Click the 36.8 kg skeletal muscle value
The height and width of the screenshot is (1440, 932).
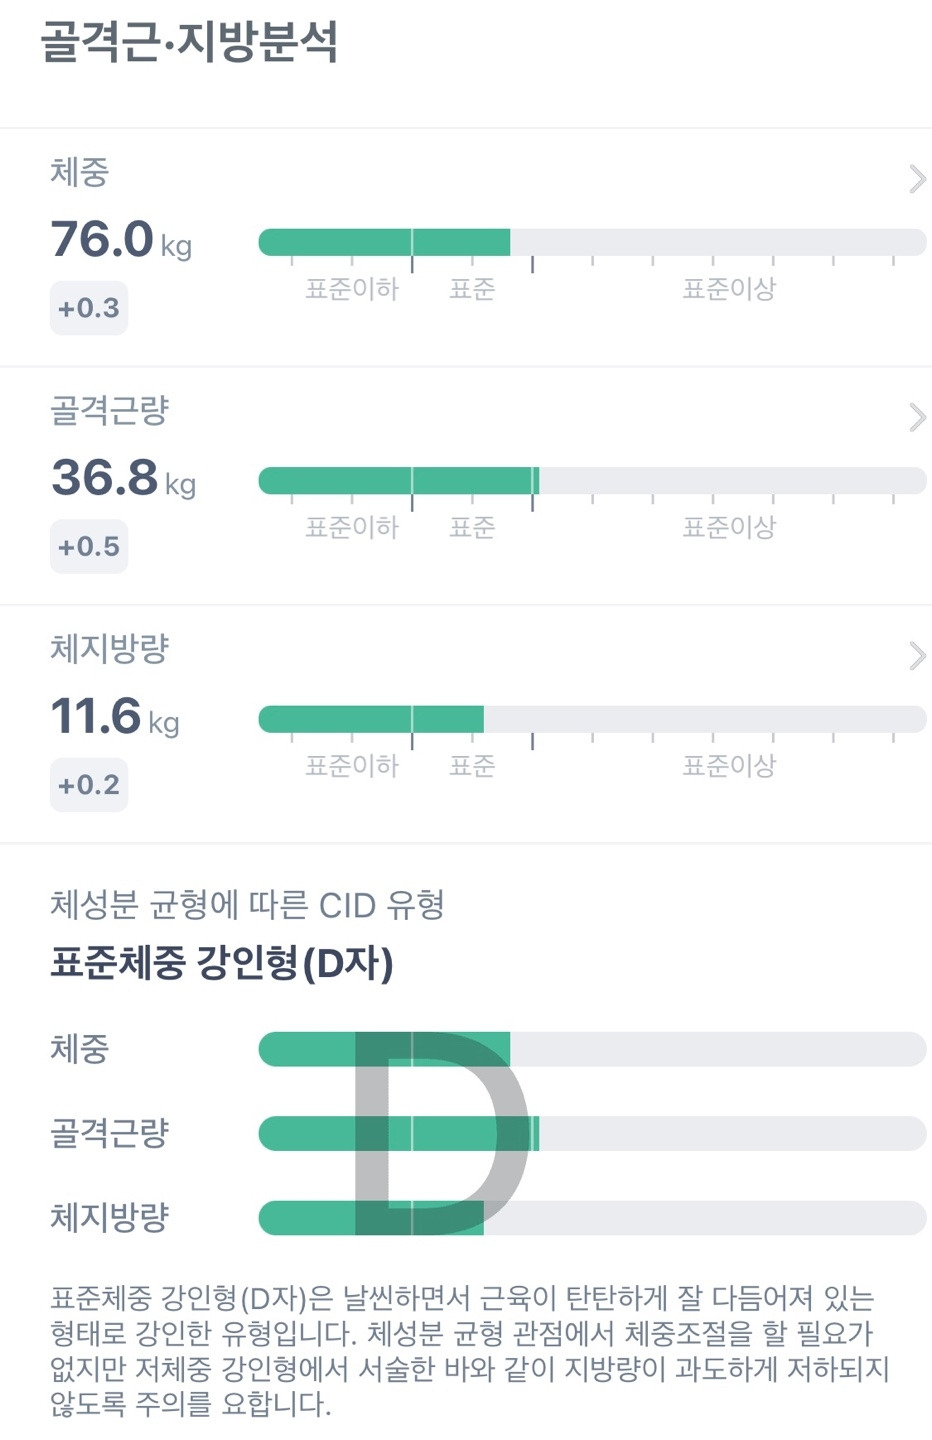point(122,478)
